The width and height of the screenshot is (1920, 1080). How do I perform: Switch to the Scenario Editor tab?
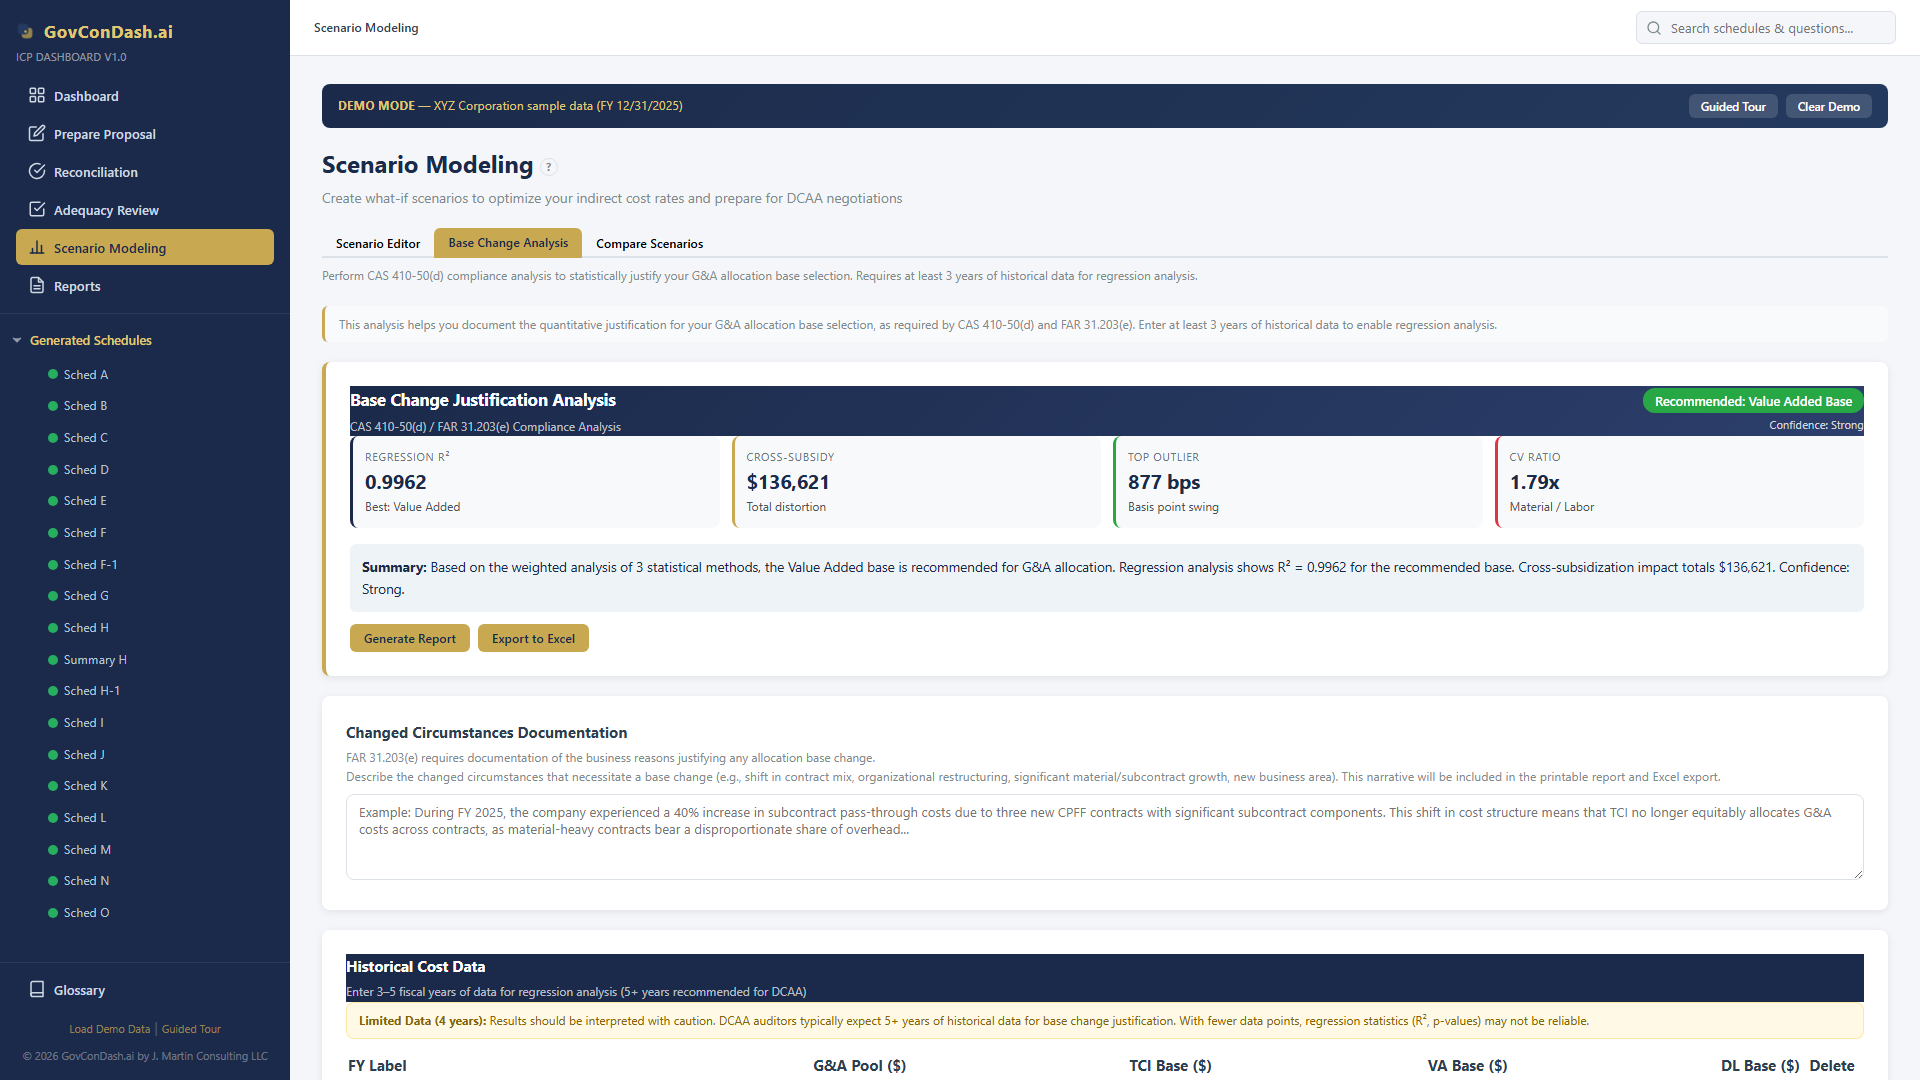(377, 243)
